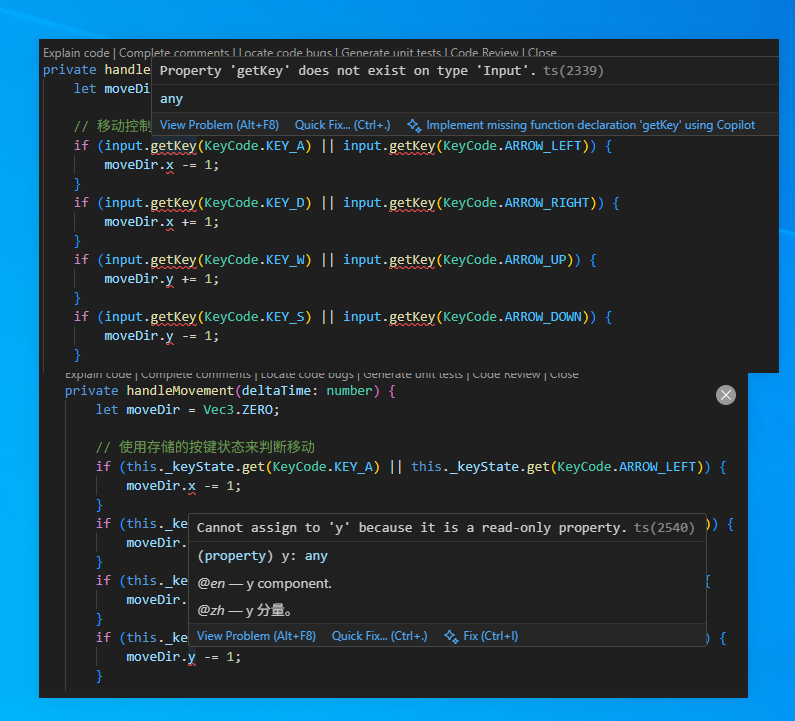Click the '@zh — y 分量。' doc line
This screenshot has height=721, width=795.
[x=244, y=610]
